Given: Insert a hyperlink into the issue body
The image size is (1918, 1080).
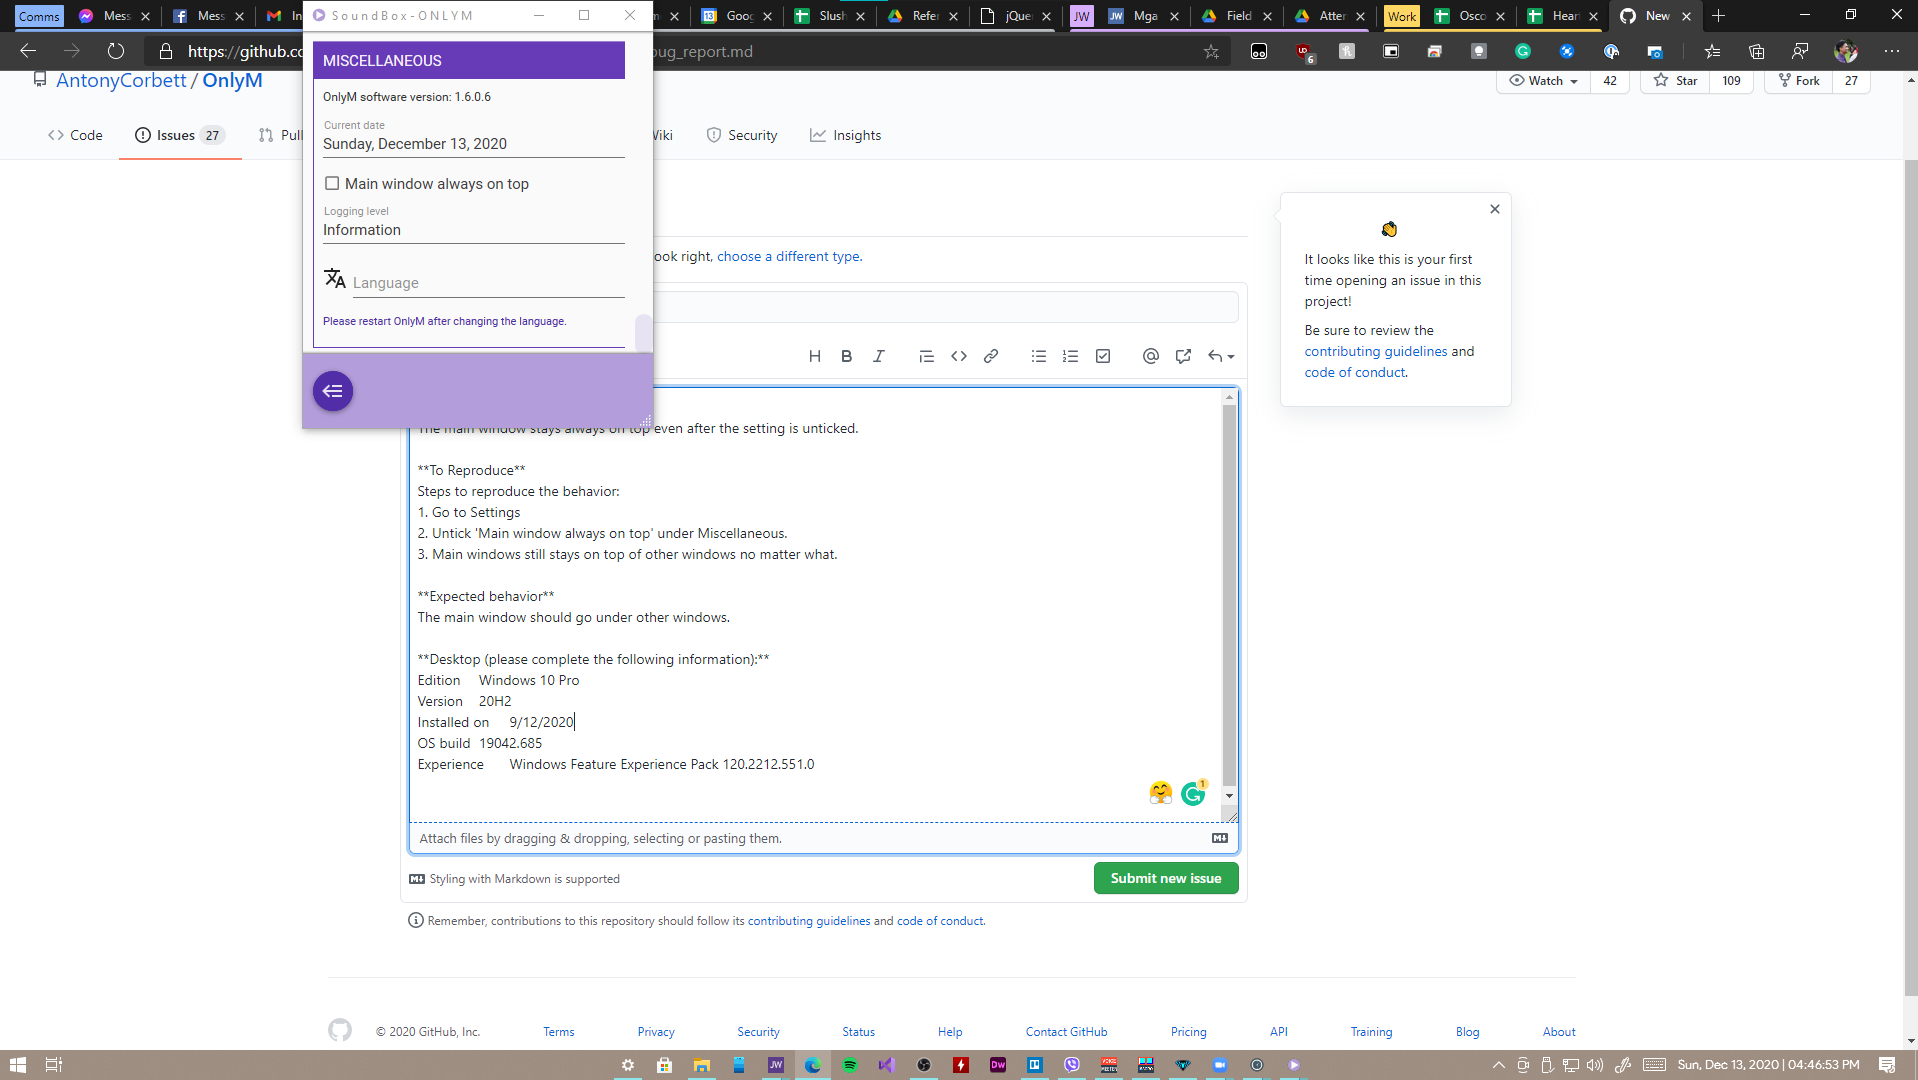Looking at the screenshot, I should (990, 356).
